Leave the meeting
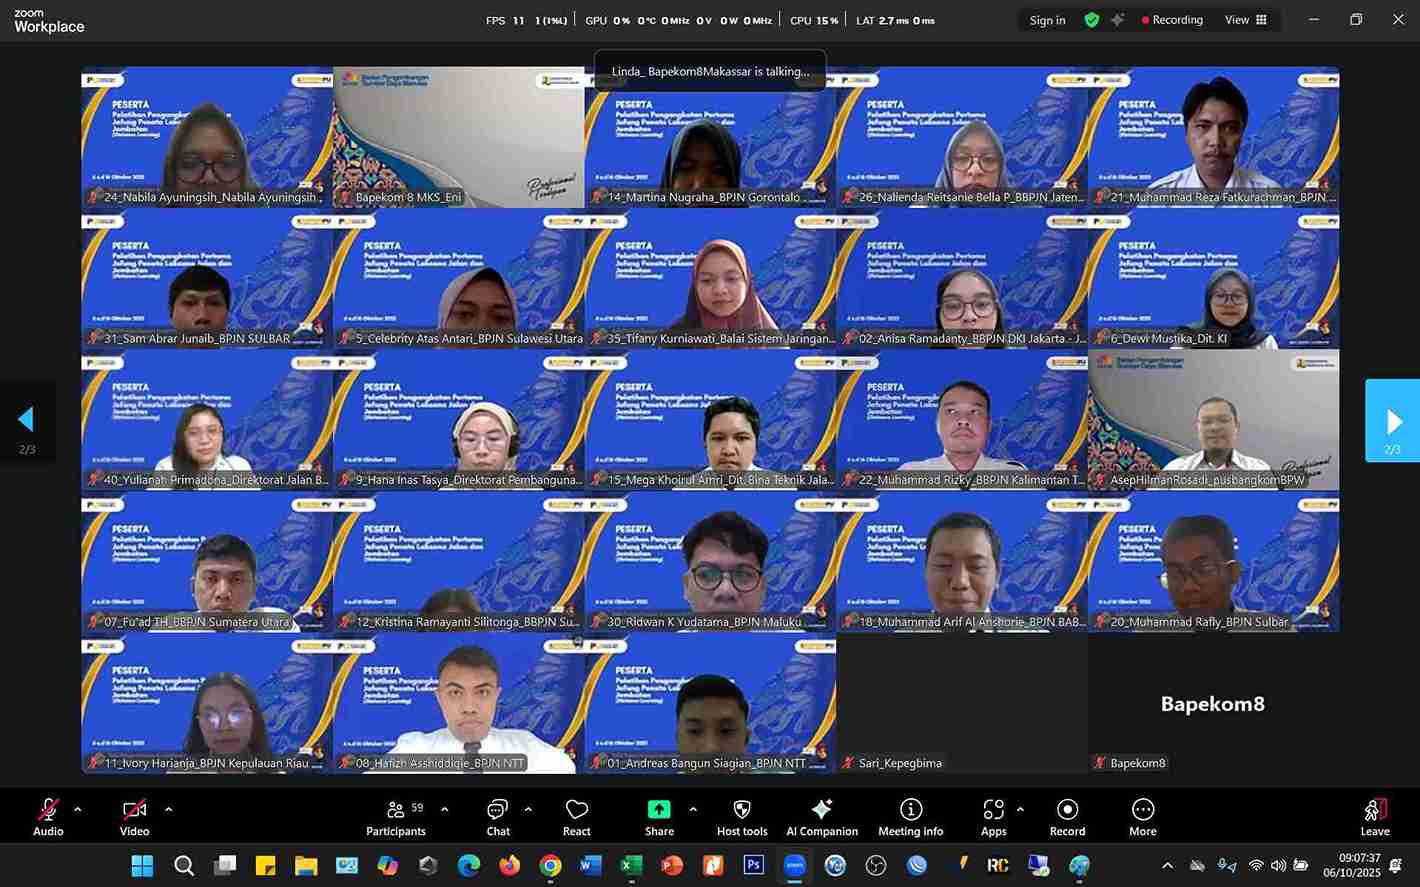 1375,816
